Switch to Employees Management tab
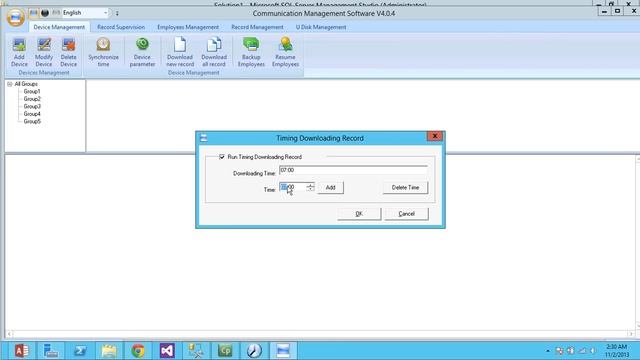640x360 pixels. point(188,27)
